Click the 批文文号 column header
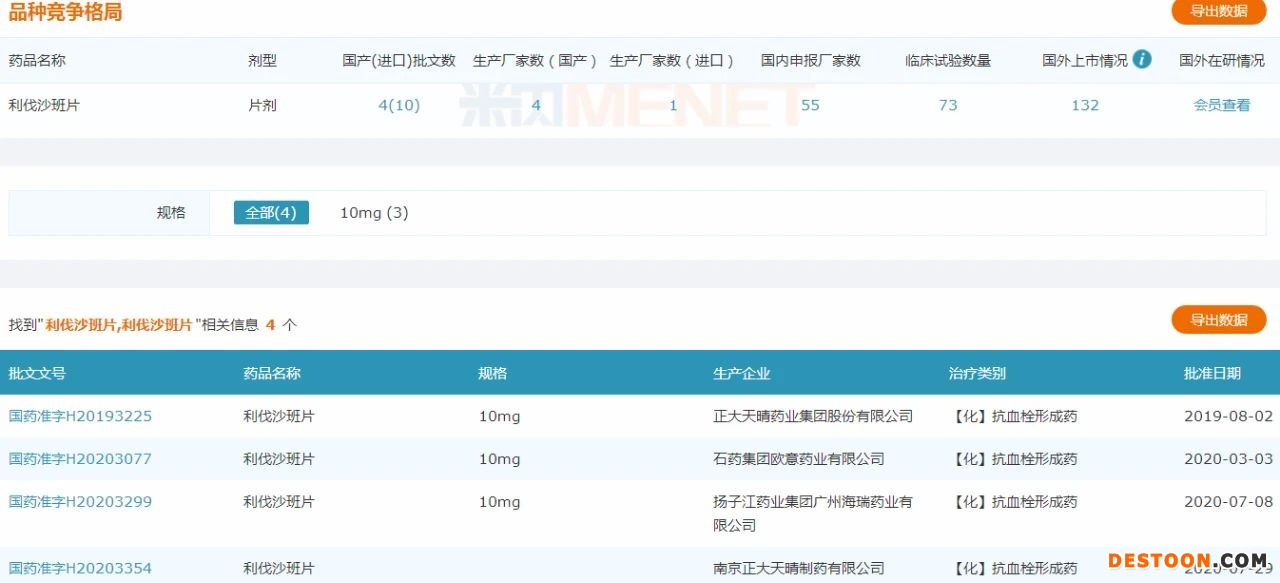 pyautogui.click(x=37, y=373)
